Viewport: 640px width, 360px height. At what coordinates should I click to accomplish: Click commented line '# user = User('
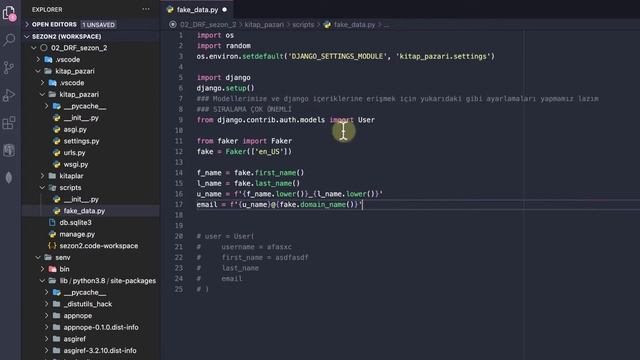click(x=225, y=236)
